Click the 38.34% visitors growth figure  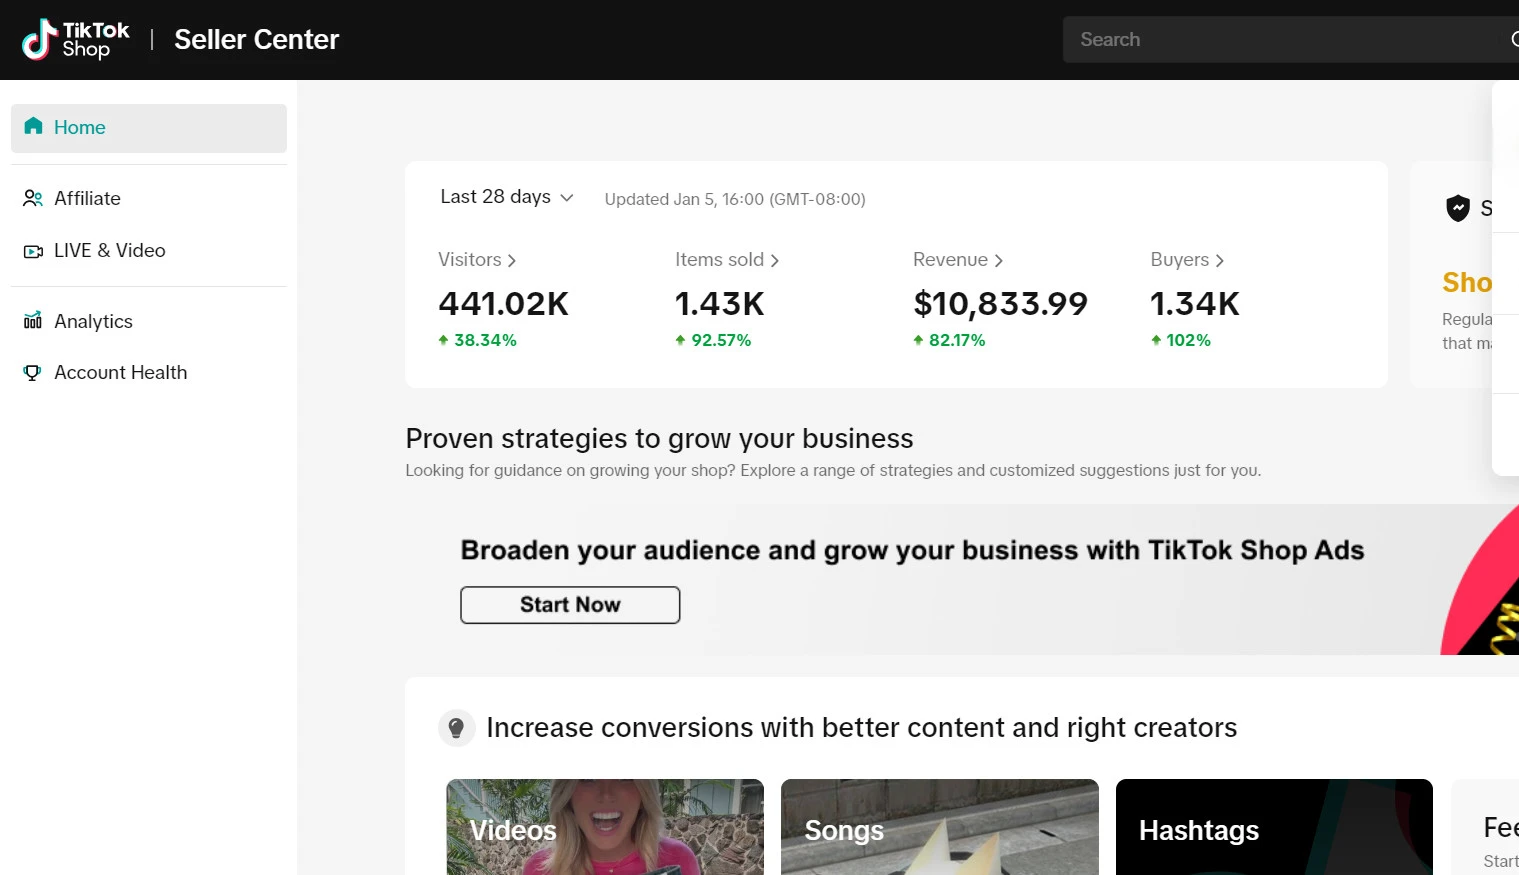[x=485, y=340]
